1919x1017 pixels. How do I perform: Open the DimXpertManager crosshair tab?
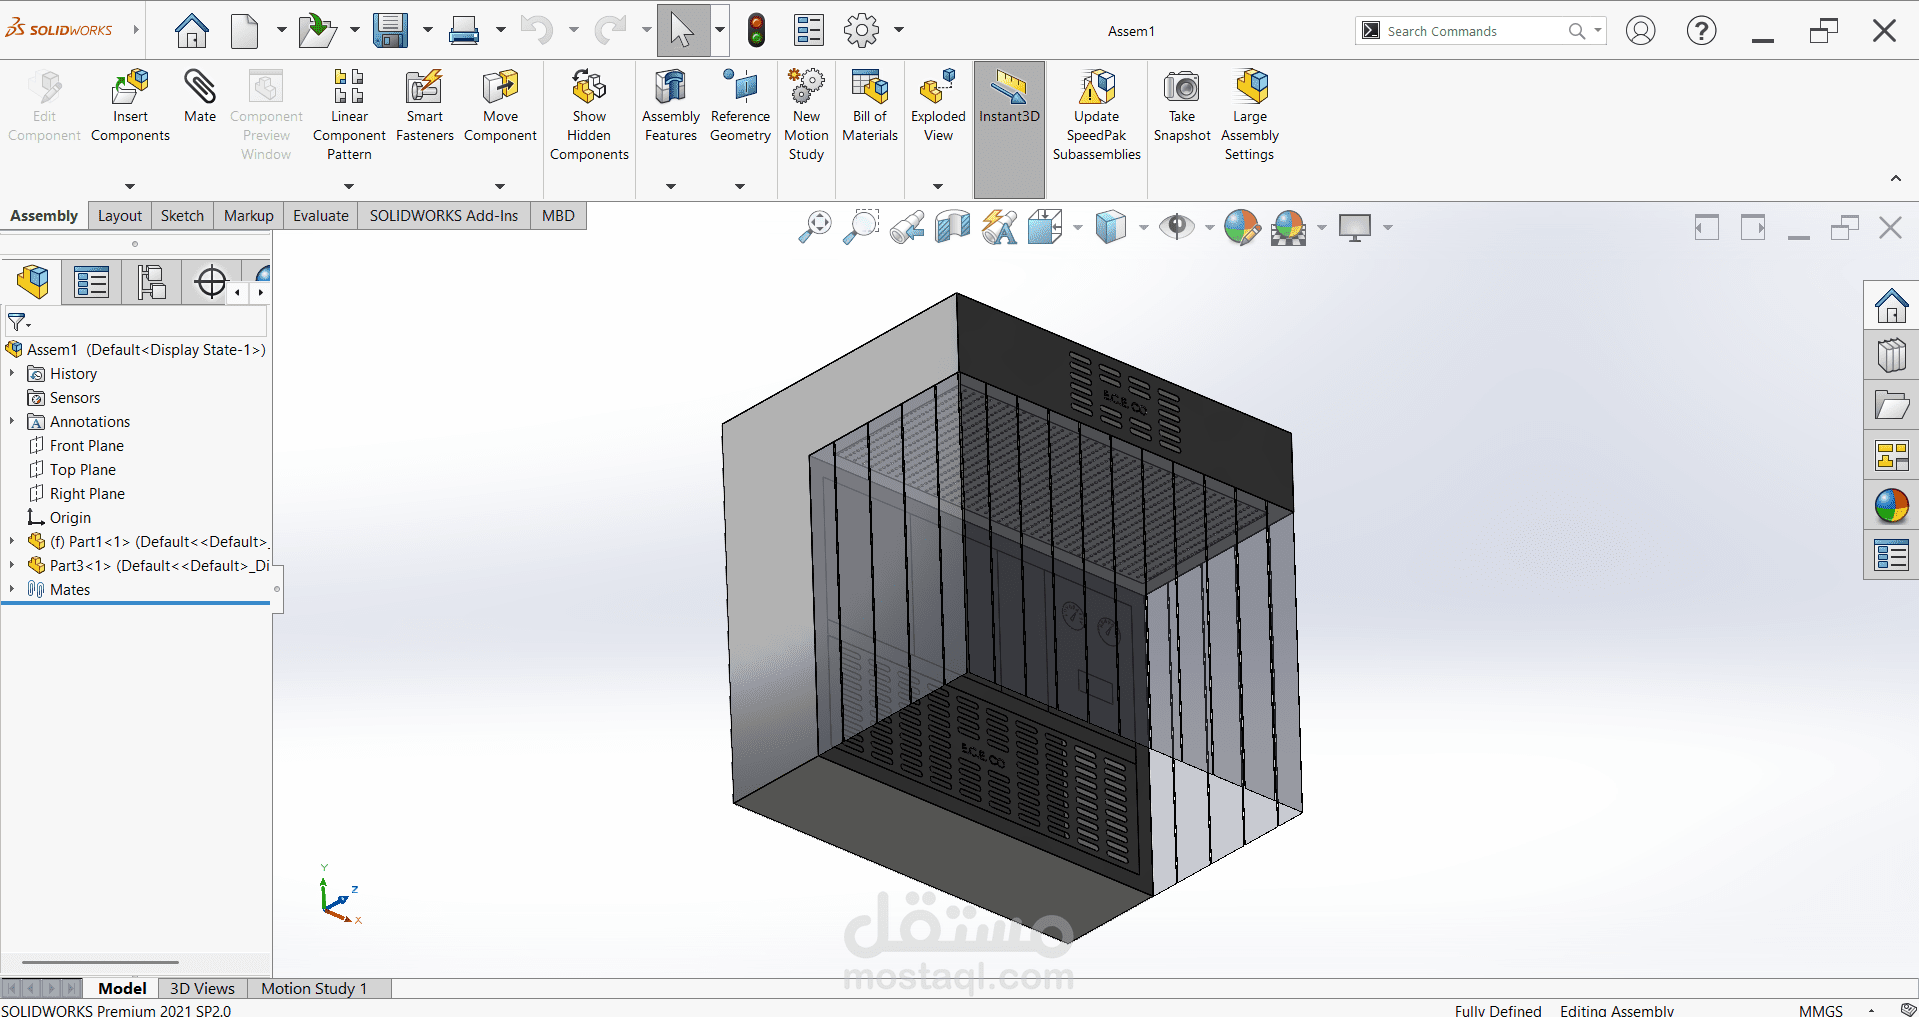click(211, 282)
